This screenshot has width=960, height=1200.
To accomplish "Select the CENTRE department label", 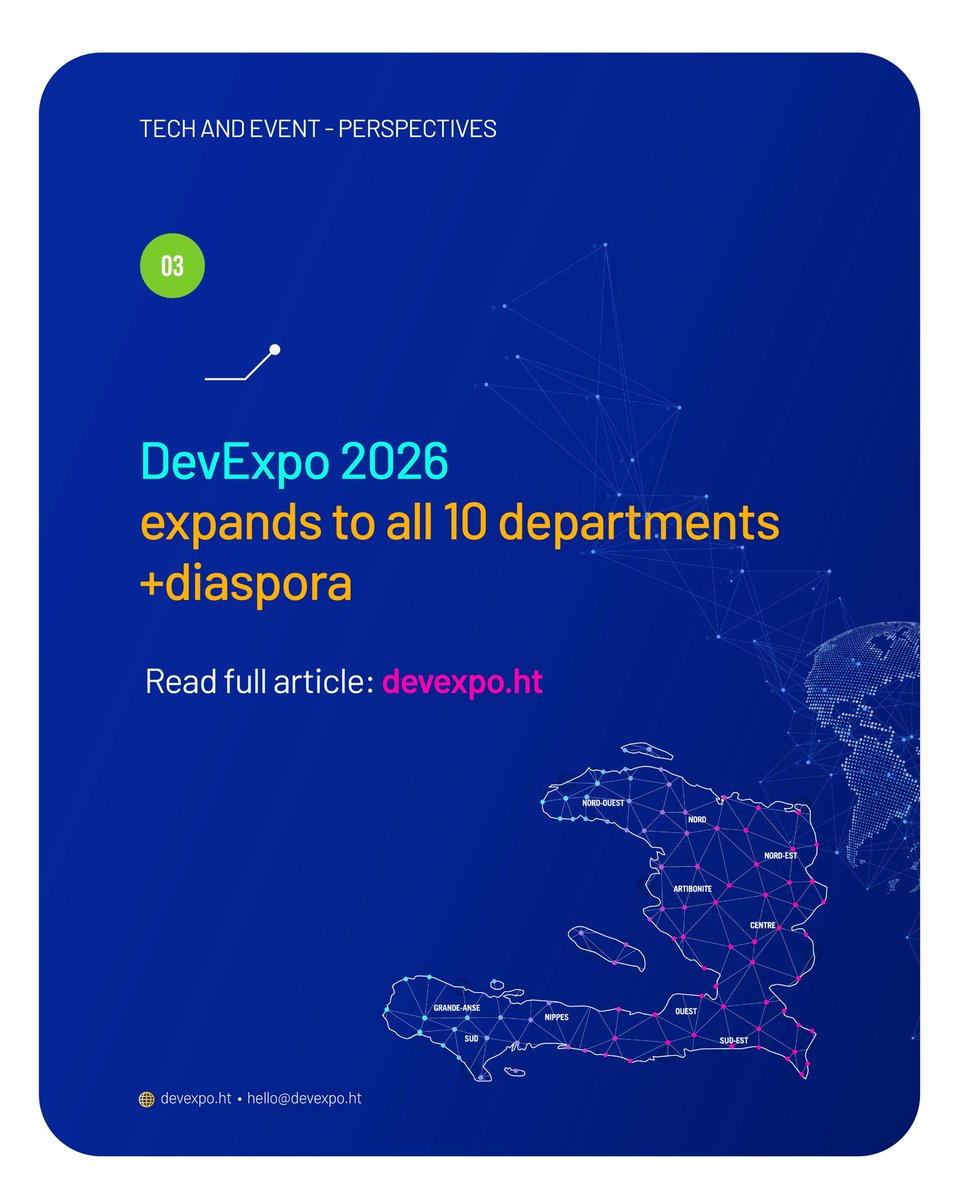I will coord(763,926).
